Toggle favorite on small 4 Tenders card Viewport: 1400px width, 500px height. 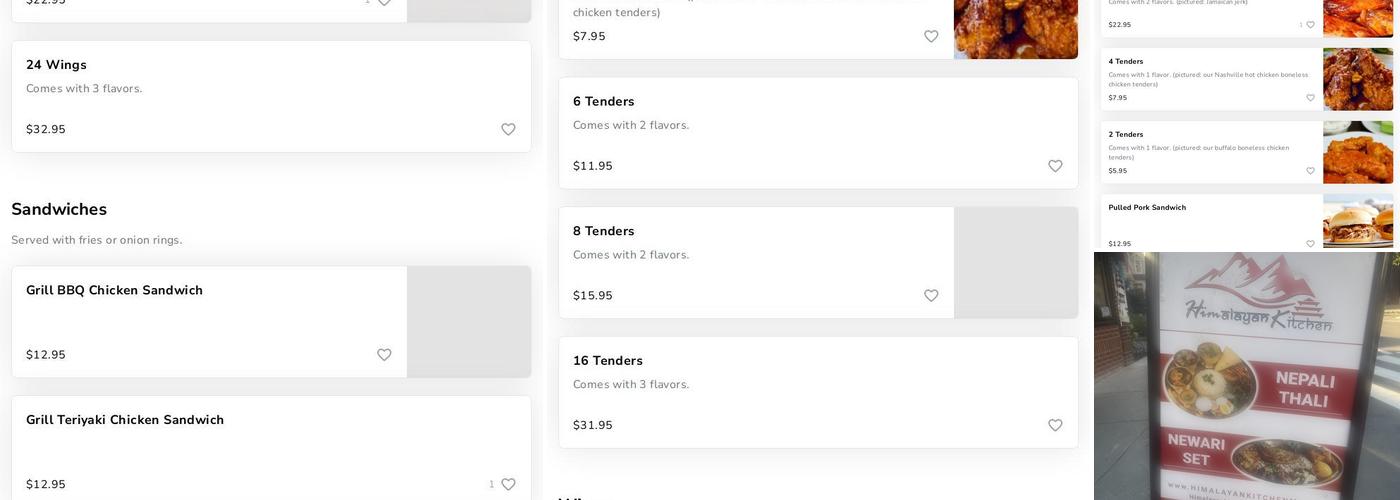(x=1310, y=98)
